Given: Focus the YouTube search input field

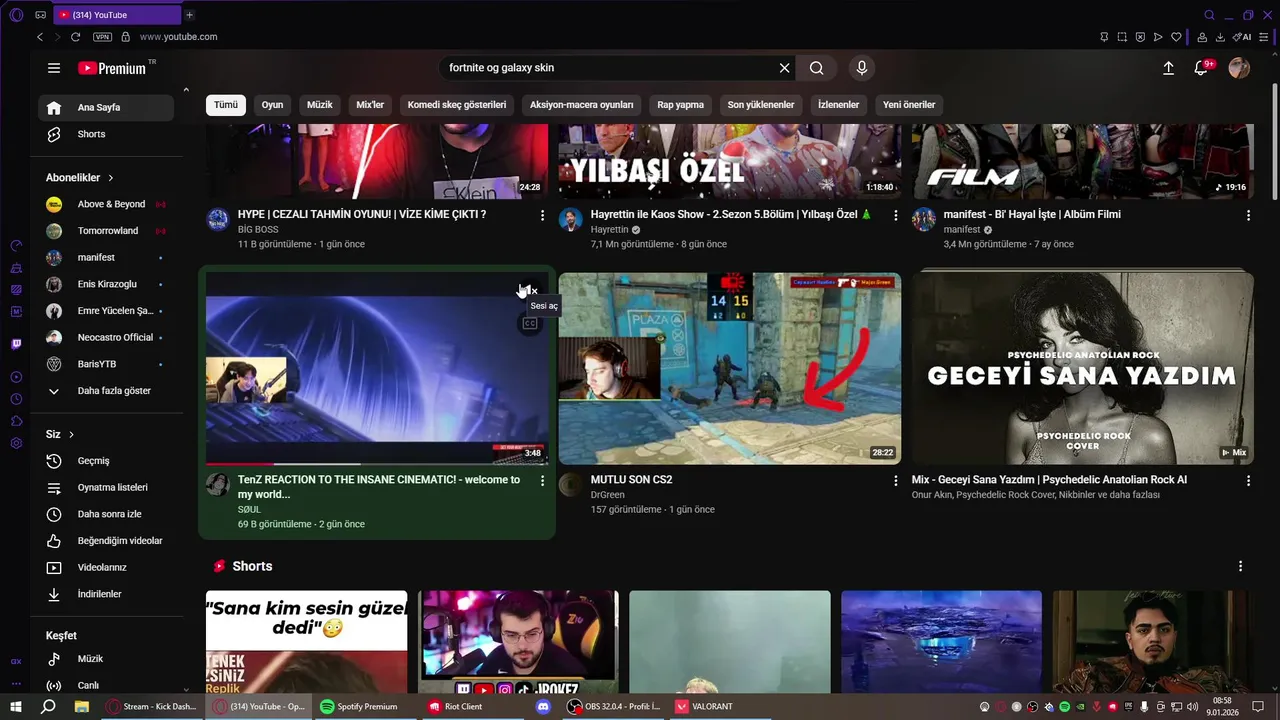Looking at the screenshot, I should click(x=610, y=68).
